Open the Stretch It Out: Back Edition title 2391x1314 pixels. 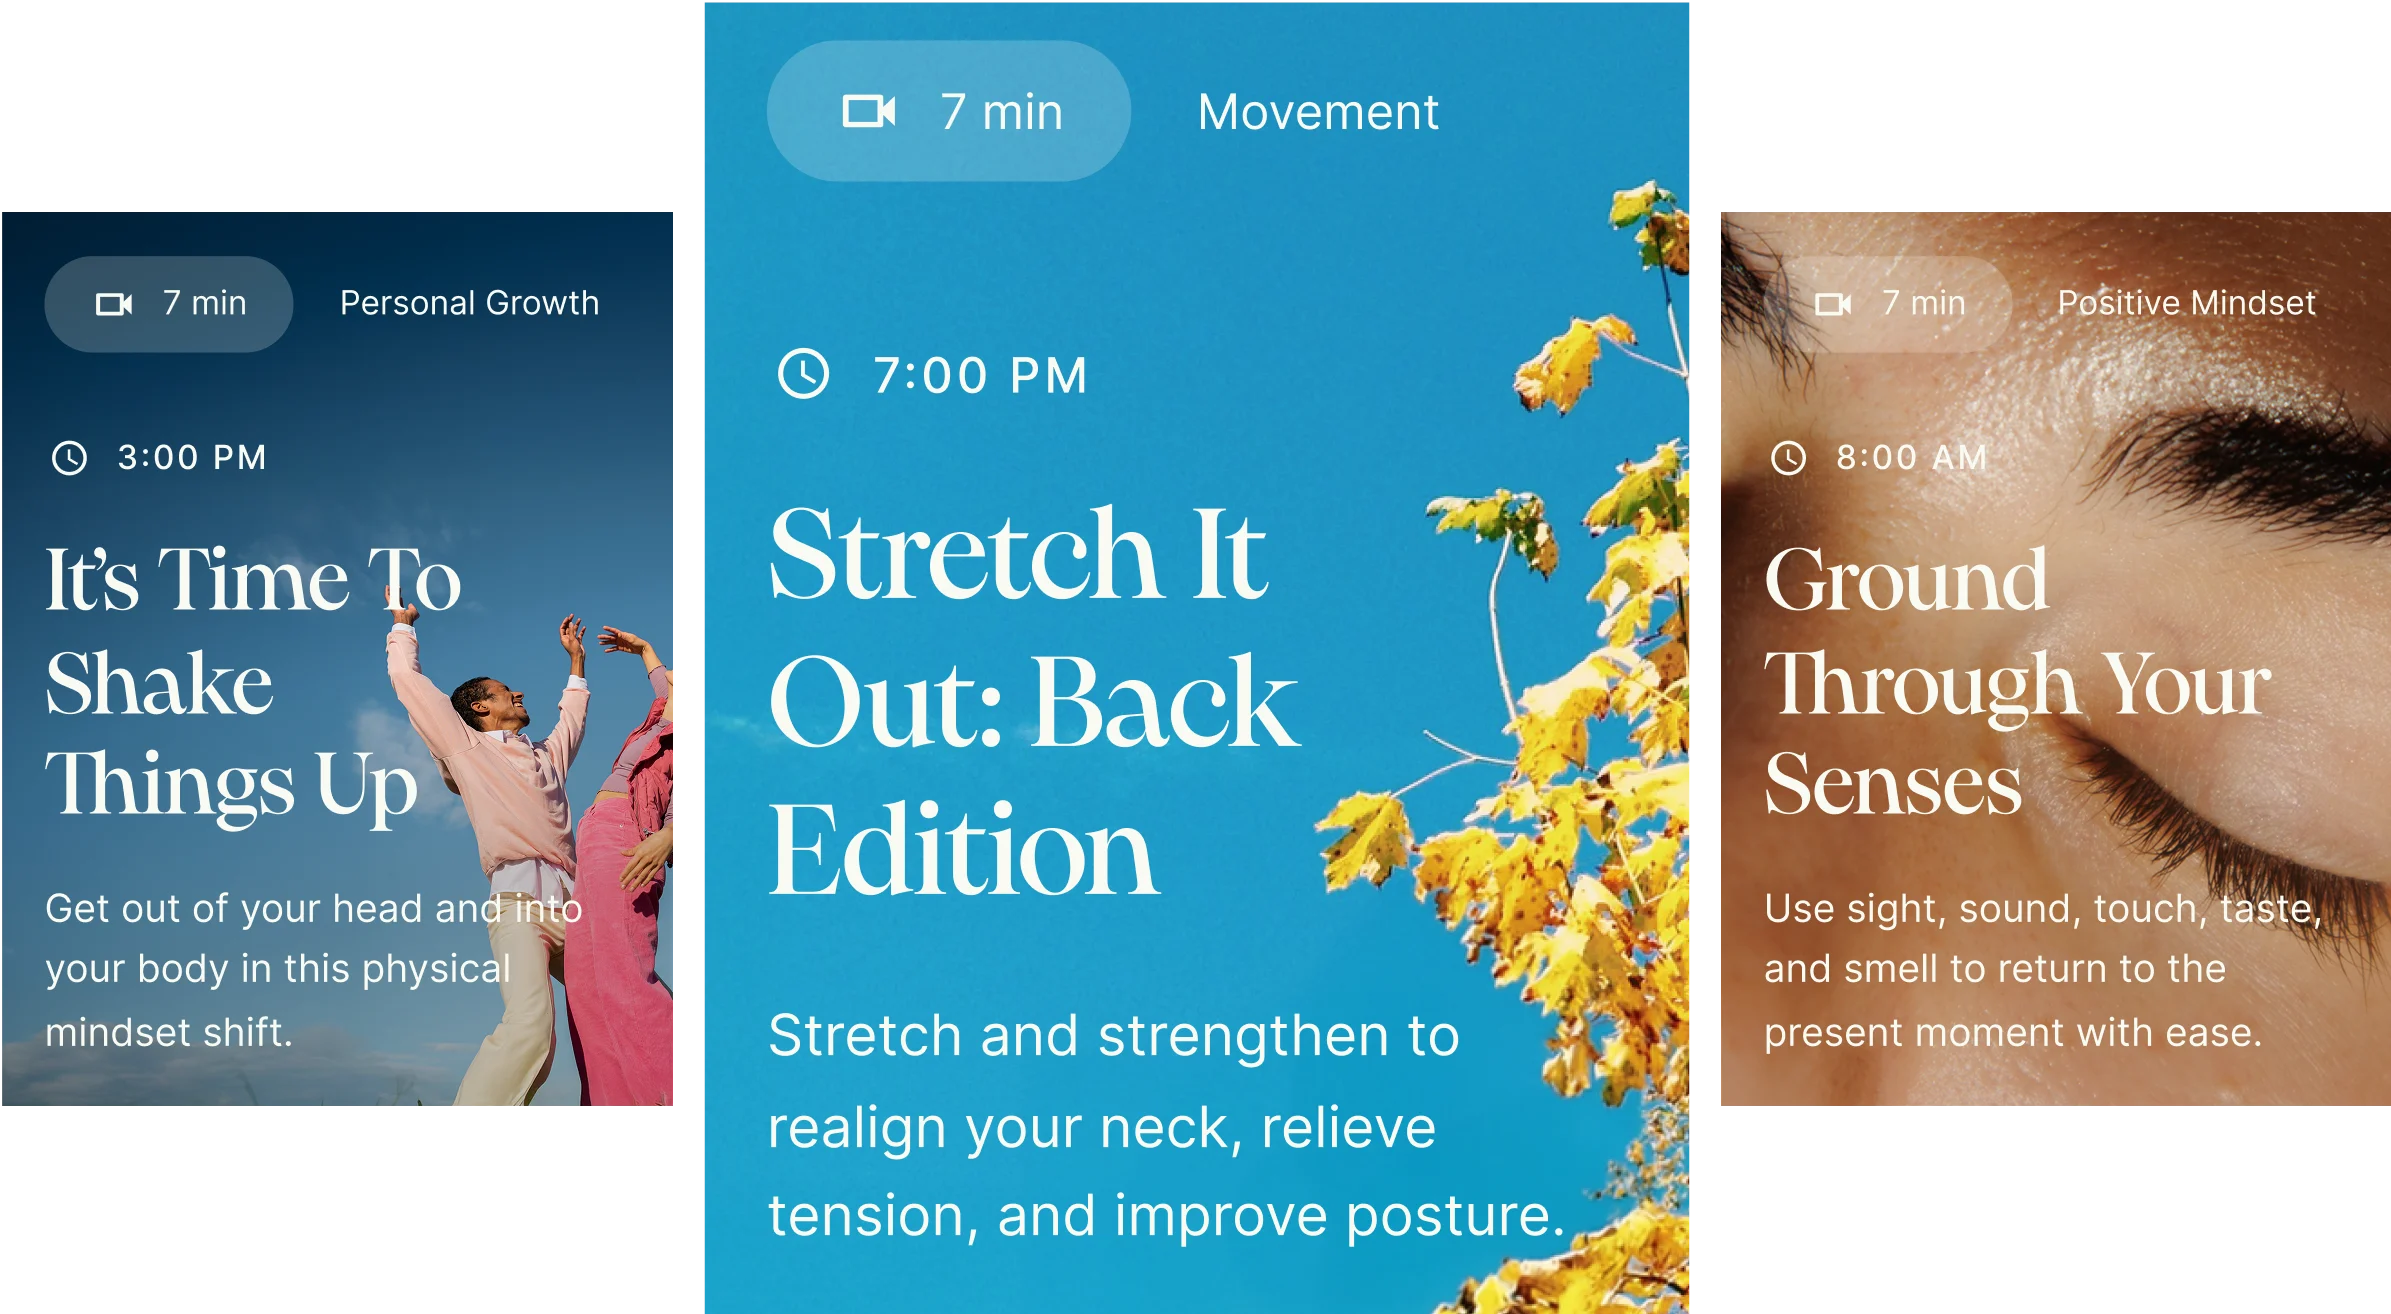pyautogui.click(x=1034, y=701)
